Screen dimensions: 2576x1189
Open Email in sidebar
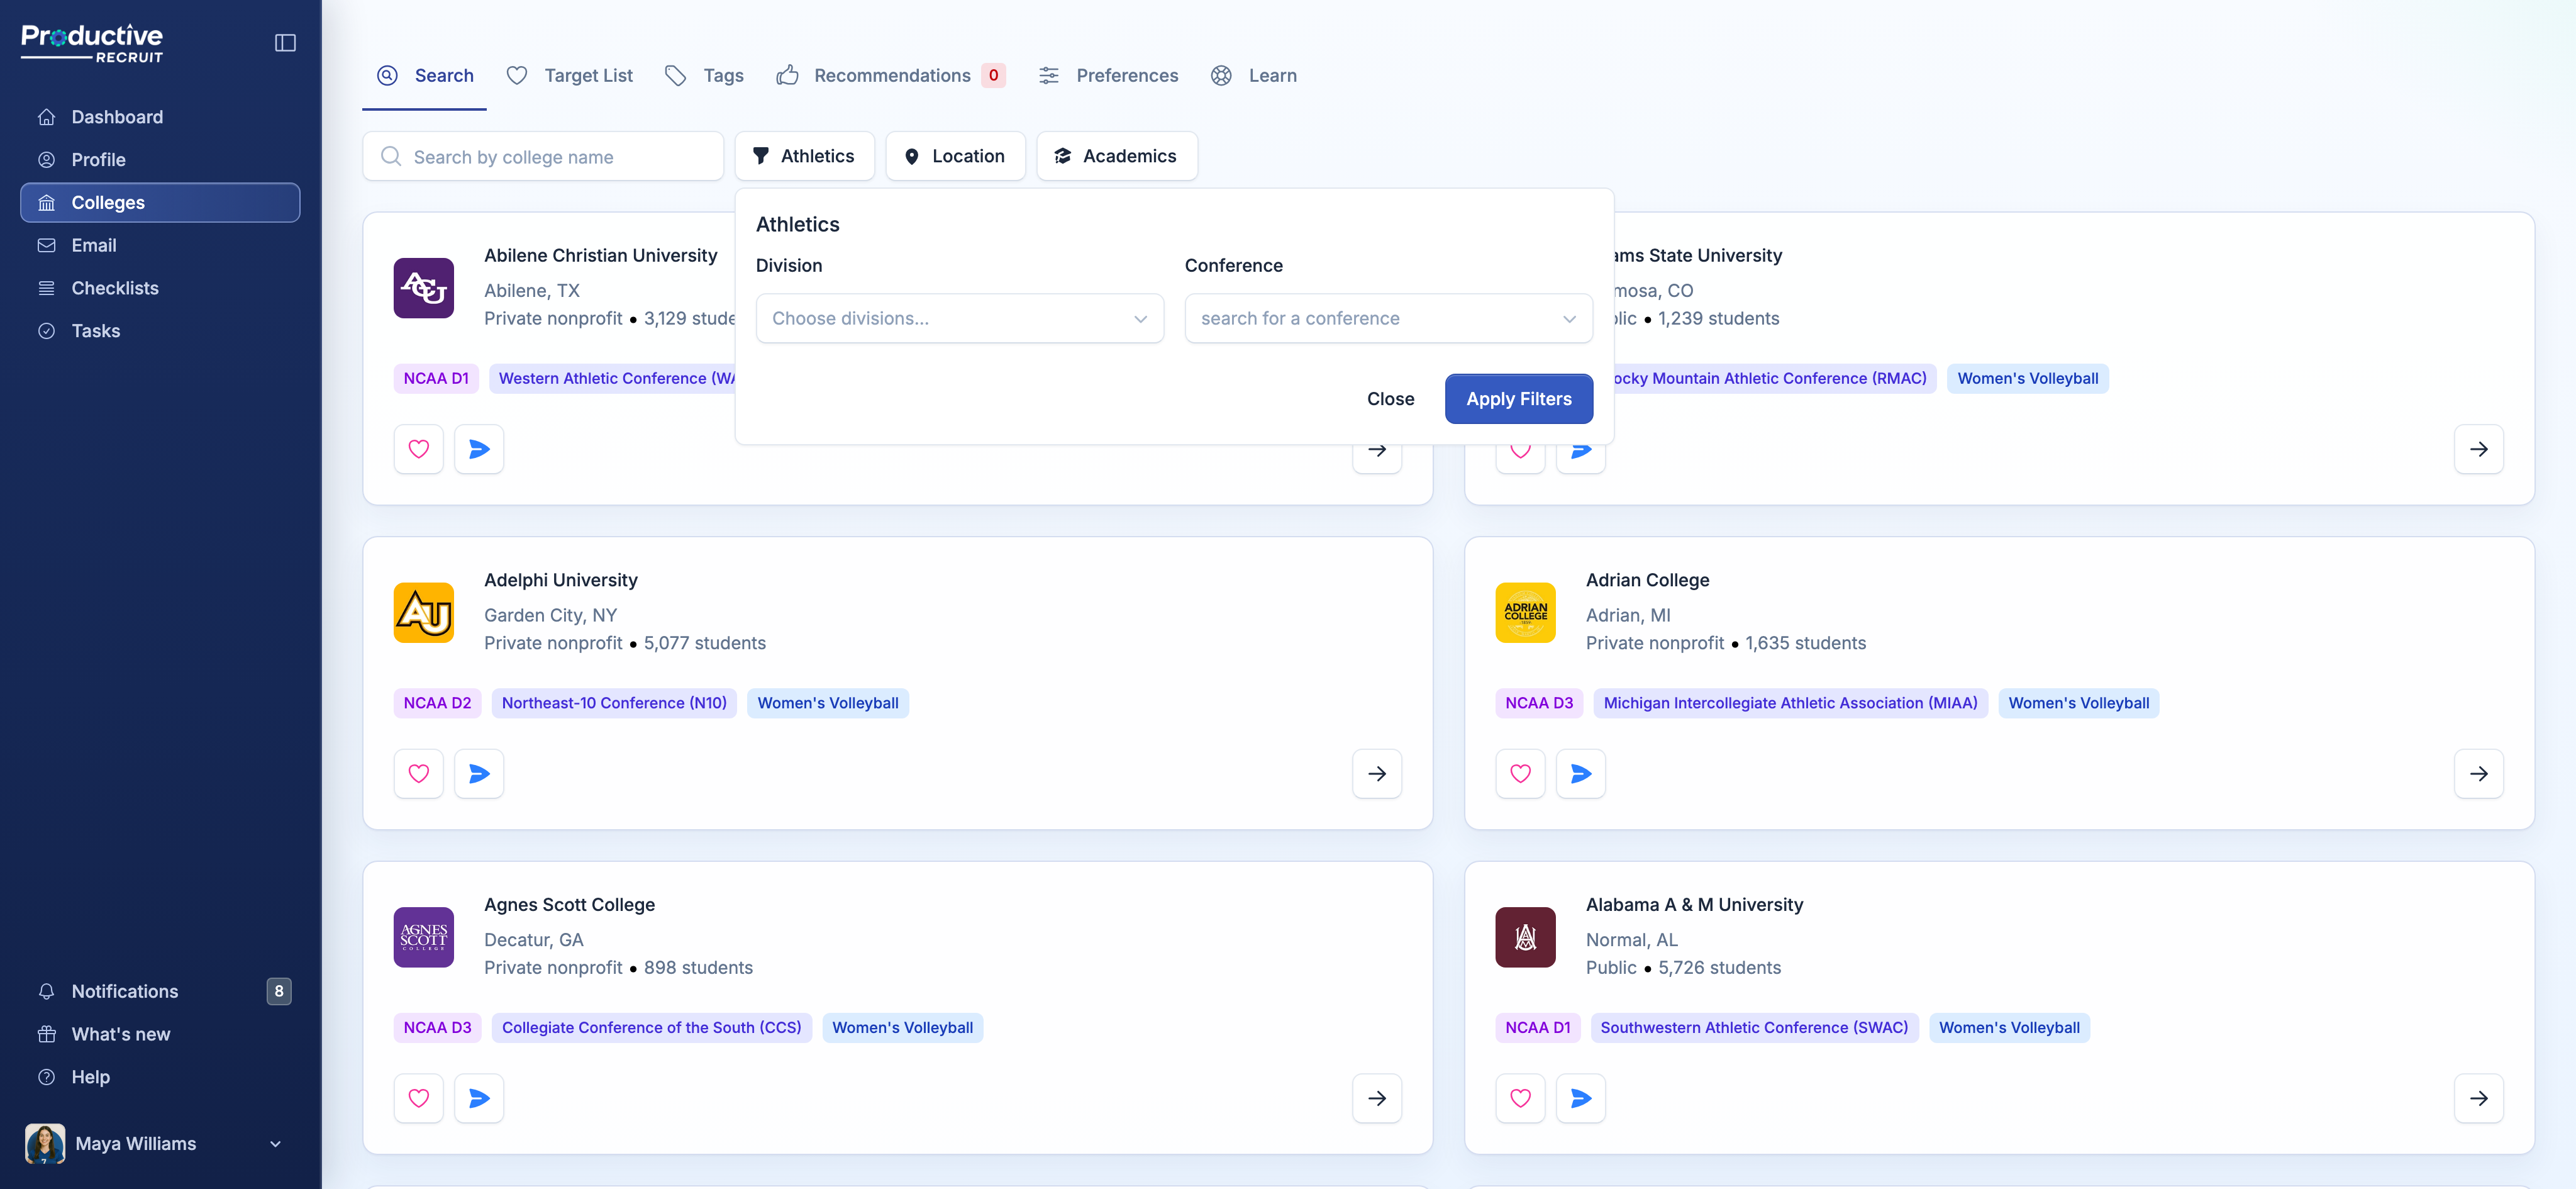160,246
